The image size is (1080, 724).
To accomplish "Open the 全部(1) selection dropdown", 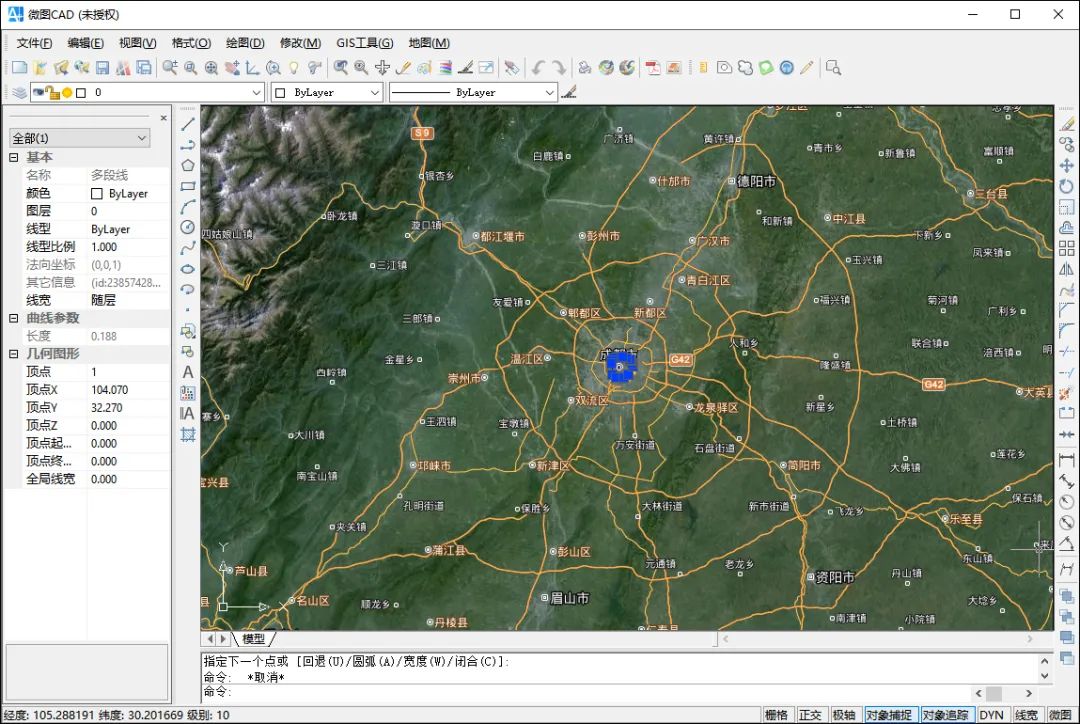I will point(80,138).
